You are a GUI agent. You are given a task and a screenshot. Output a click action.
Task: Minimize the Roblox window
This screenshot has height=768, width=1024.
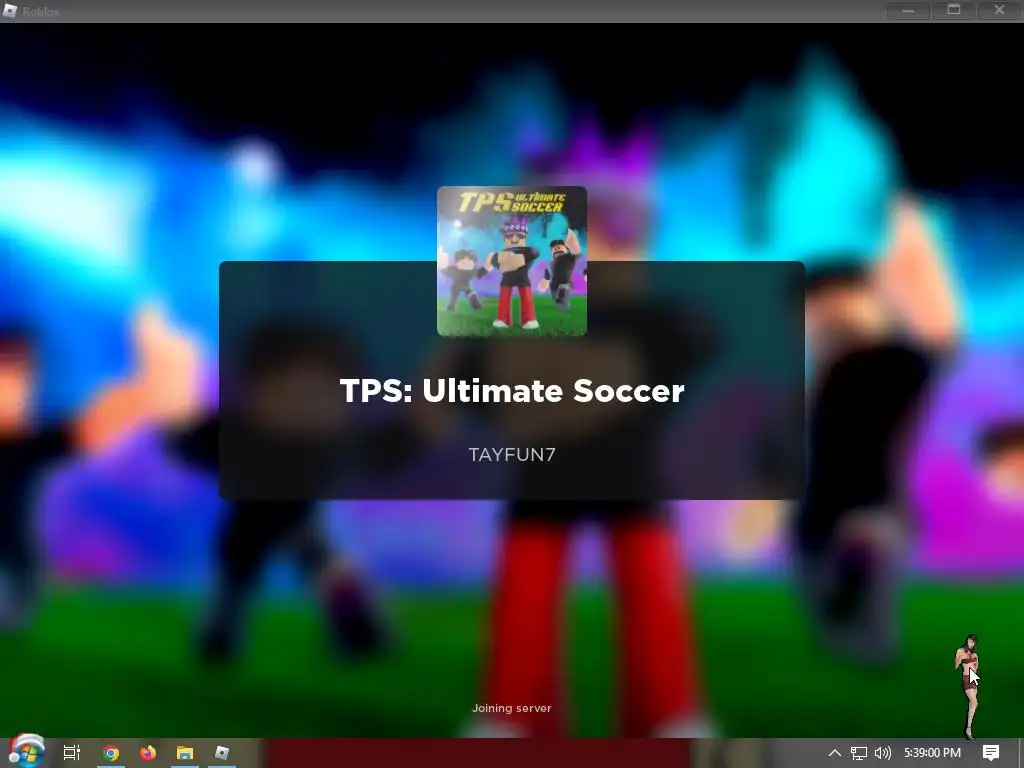[x=908, y=11]
